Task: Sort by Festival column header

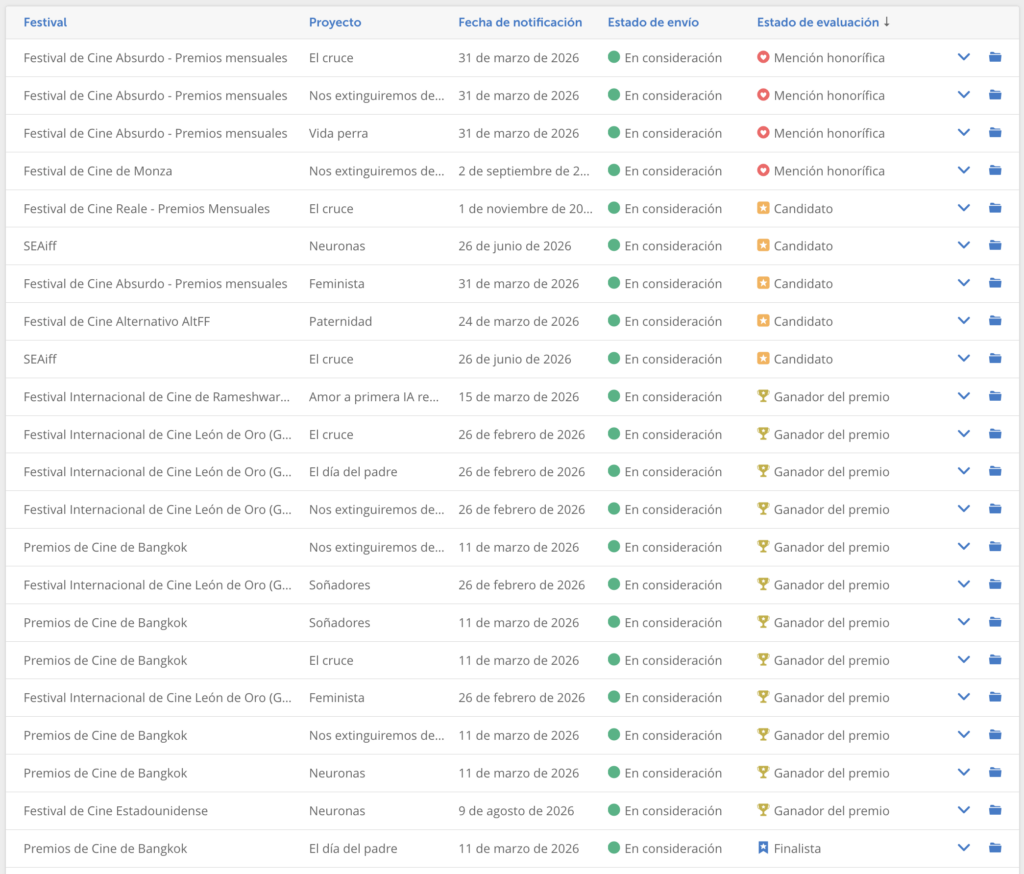Action: pos(45,22)
